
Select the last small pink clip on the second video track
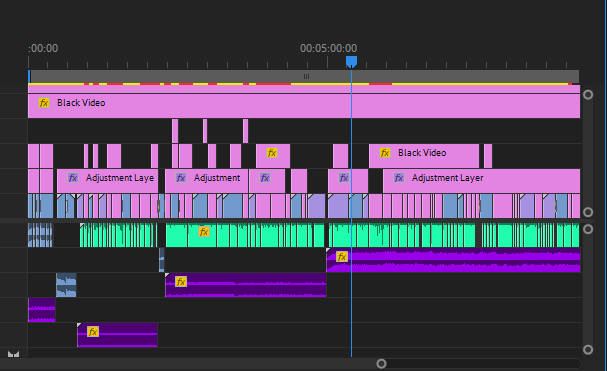(x=245, y=131)
